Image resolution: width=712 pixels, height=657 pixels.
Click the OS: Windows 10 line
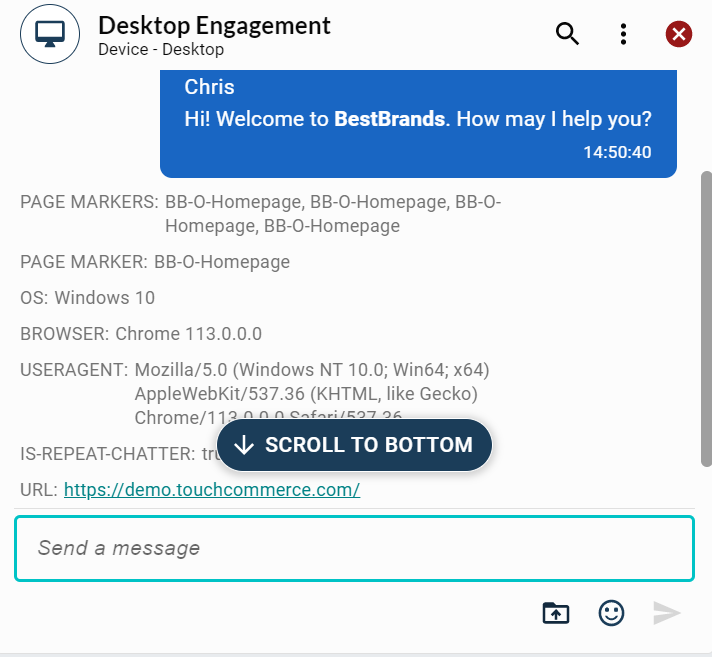click(88, 298)
